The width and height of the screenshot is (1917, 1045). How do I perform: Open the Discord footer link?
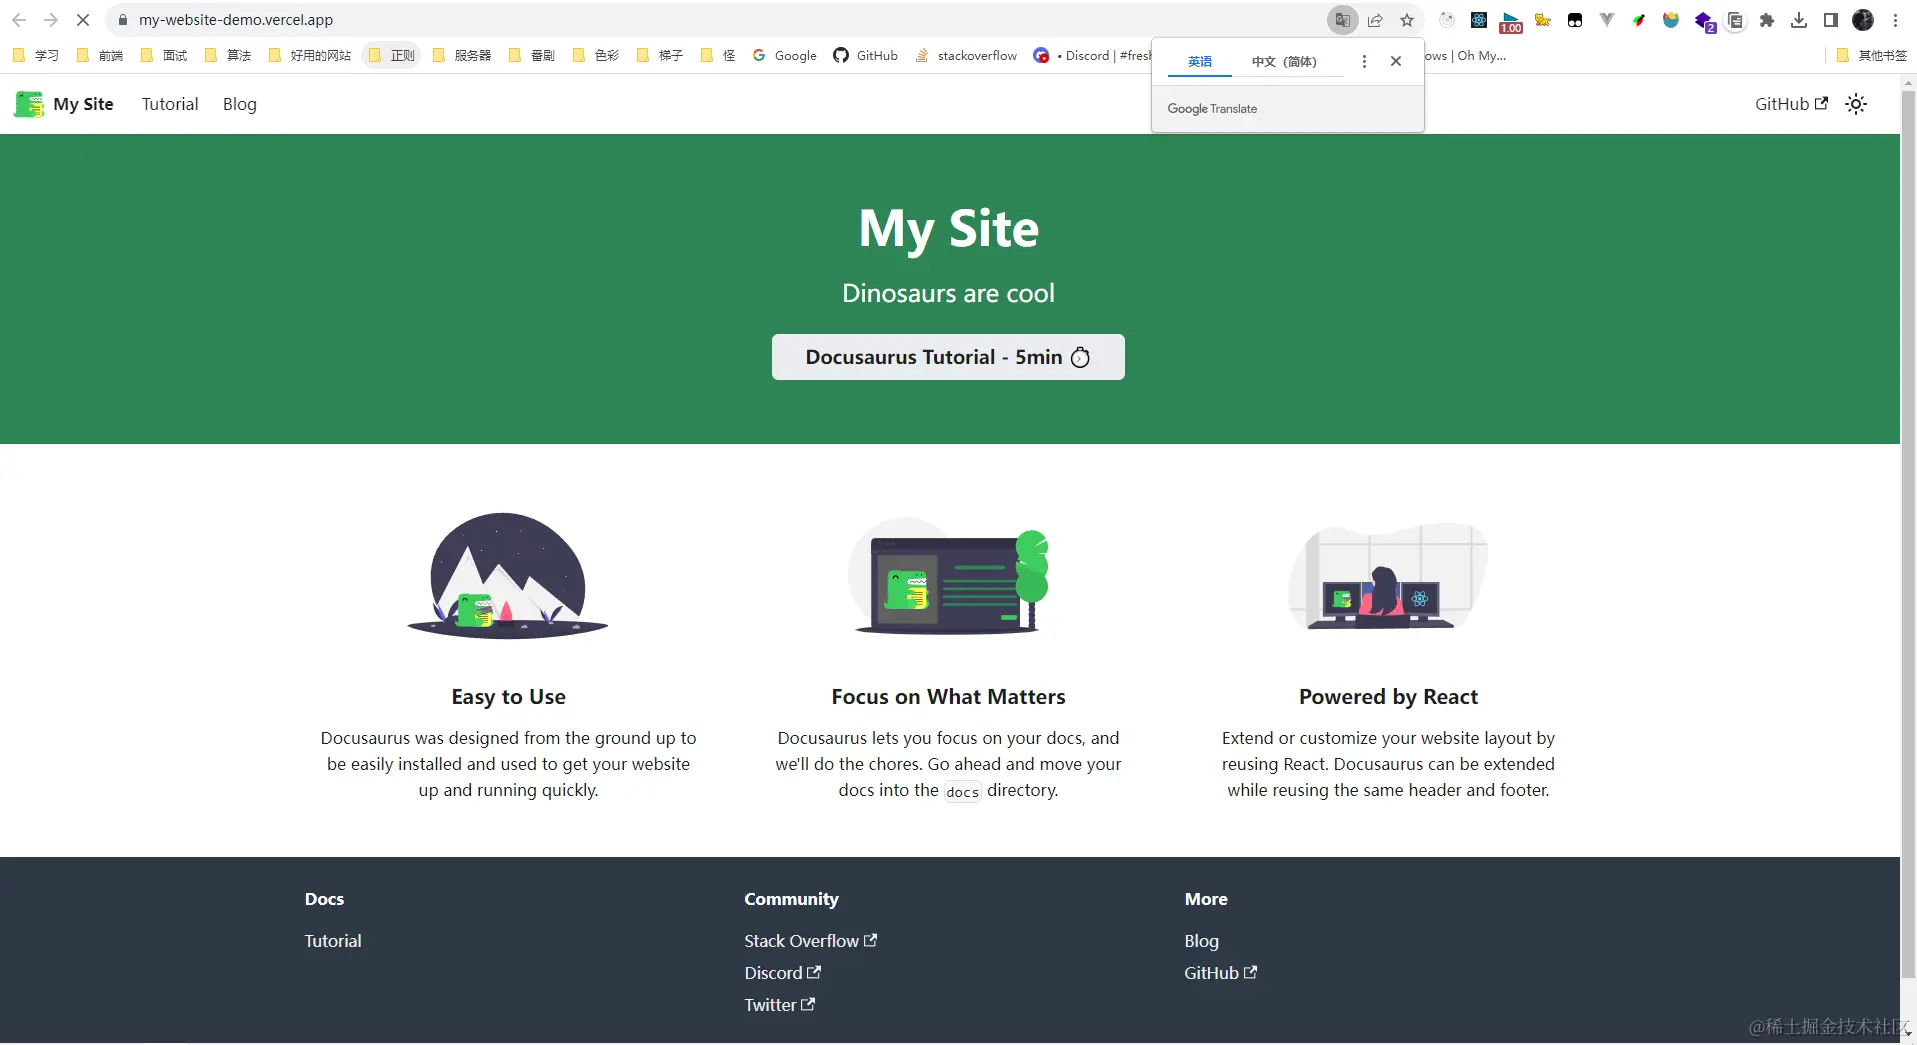pos(782,973)
